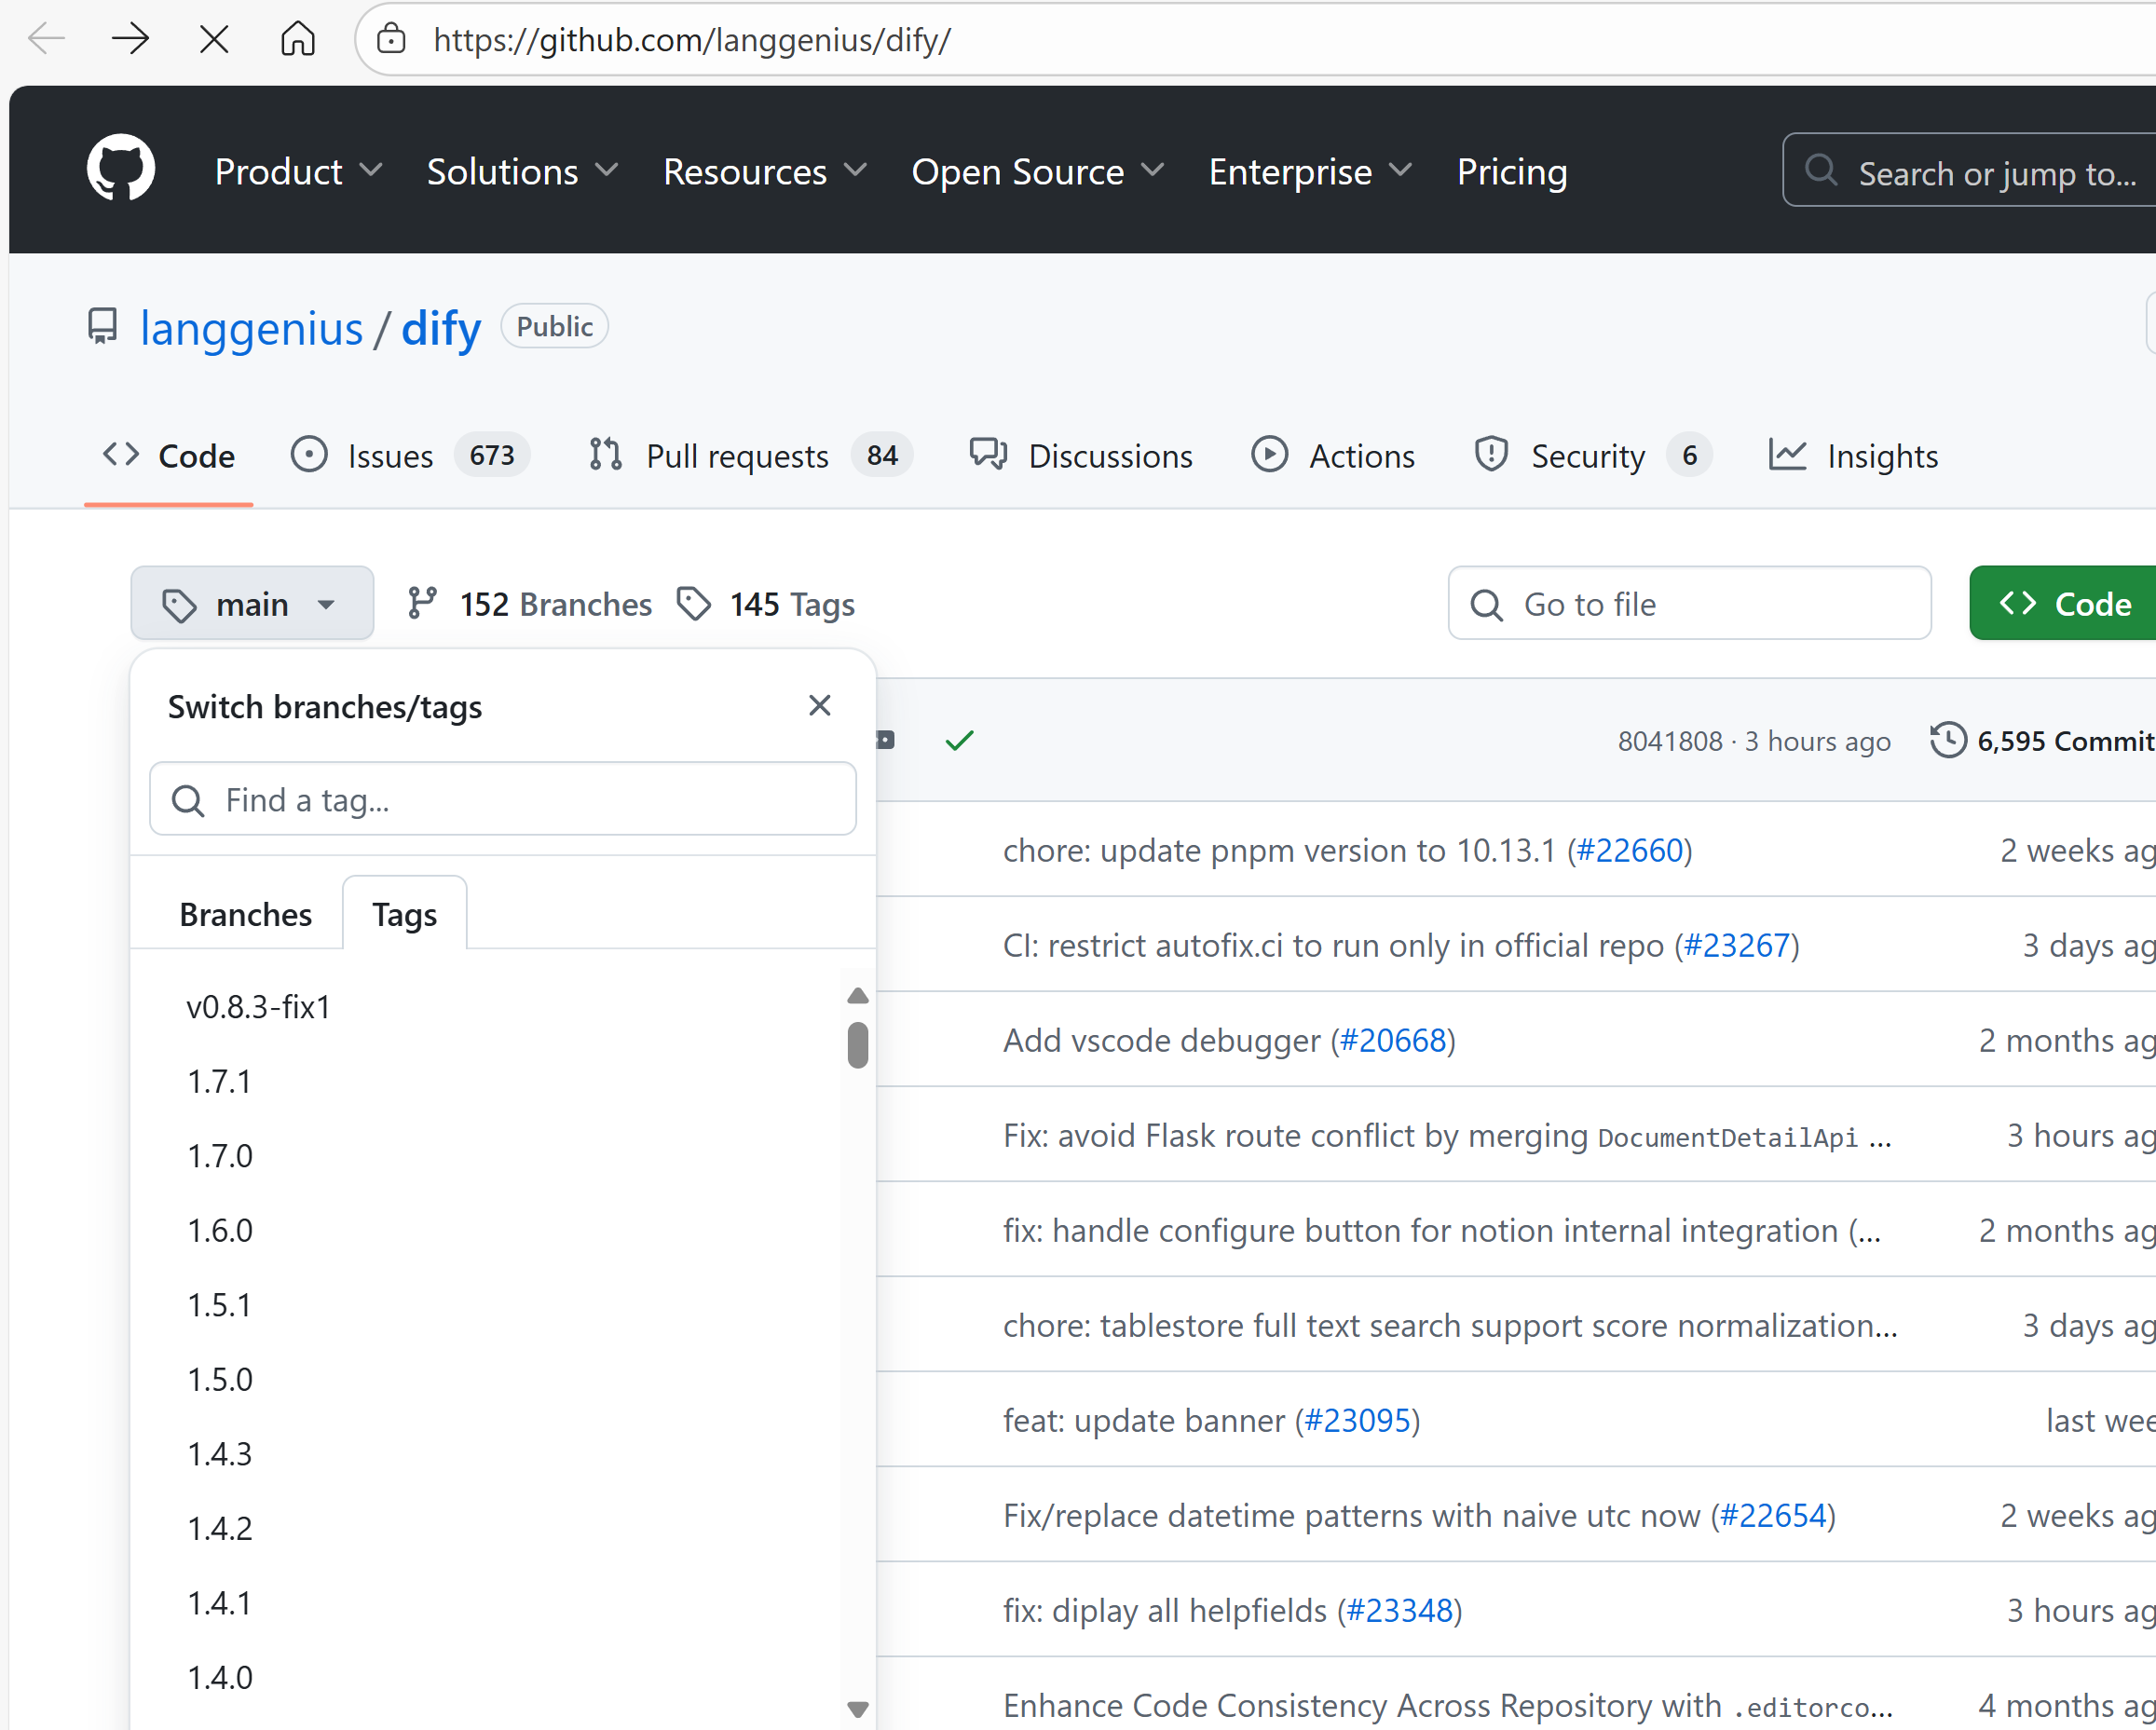
Task: Click the magnifier in Find a tag field
Action: point(189,800)
